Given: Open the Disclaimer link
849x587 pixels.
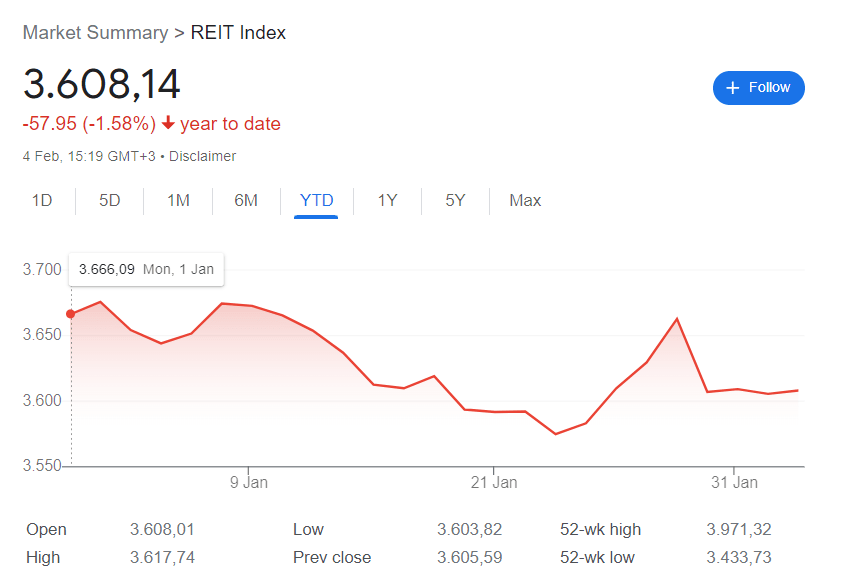Looking at the screenshot, I should point(203,156).
